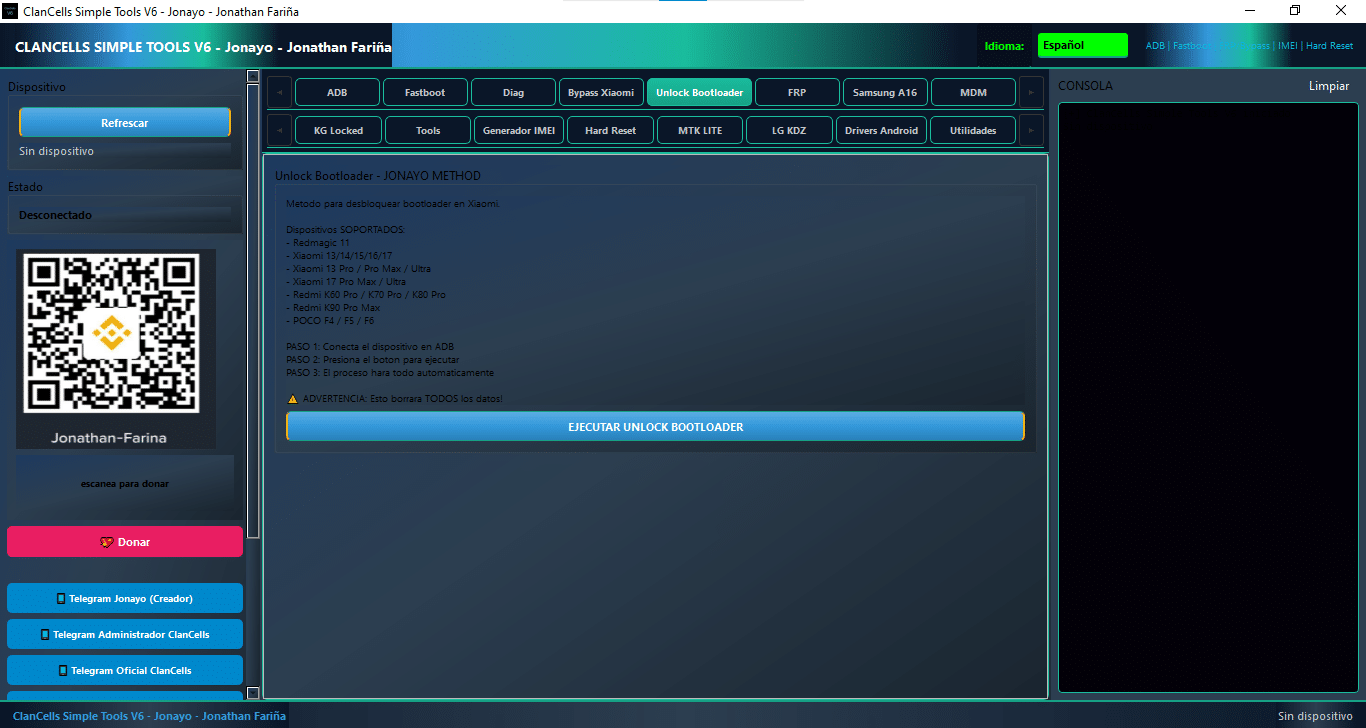The image size is (1366, 728).
Task: Go to the Drivers Android tab
Action: click(881, 131)
